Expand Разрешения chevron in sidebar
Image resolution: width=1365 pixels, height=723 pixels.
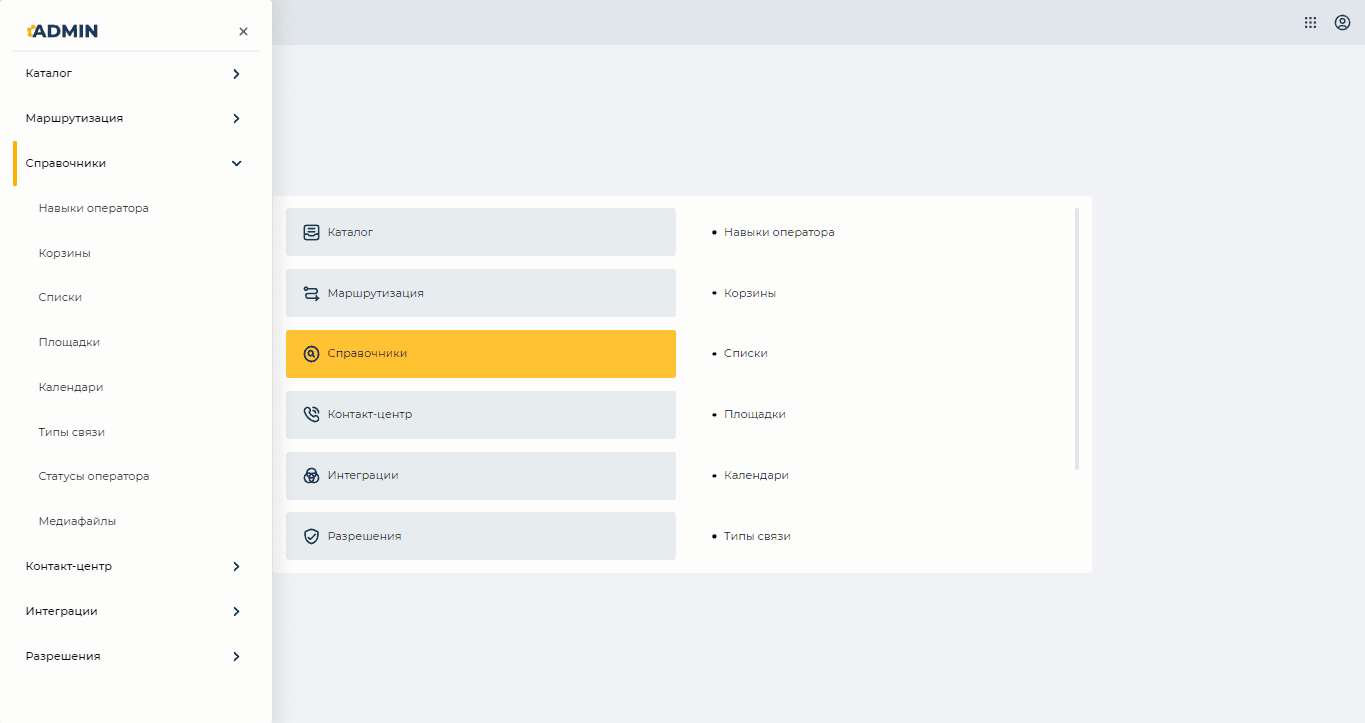(x=236, y=656)
